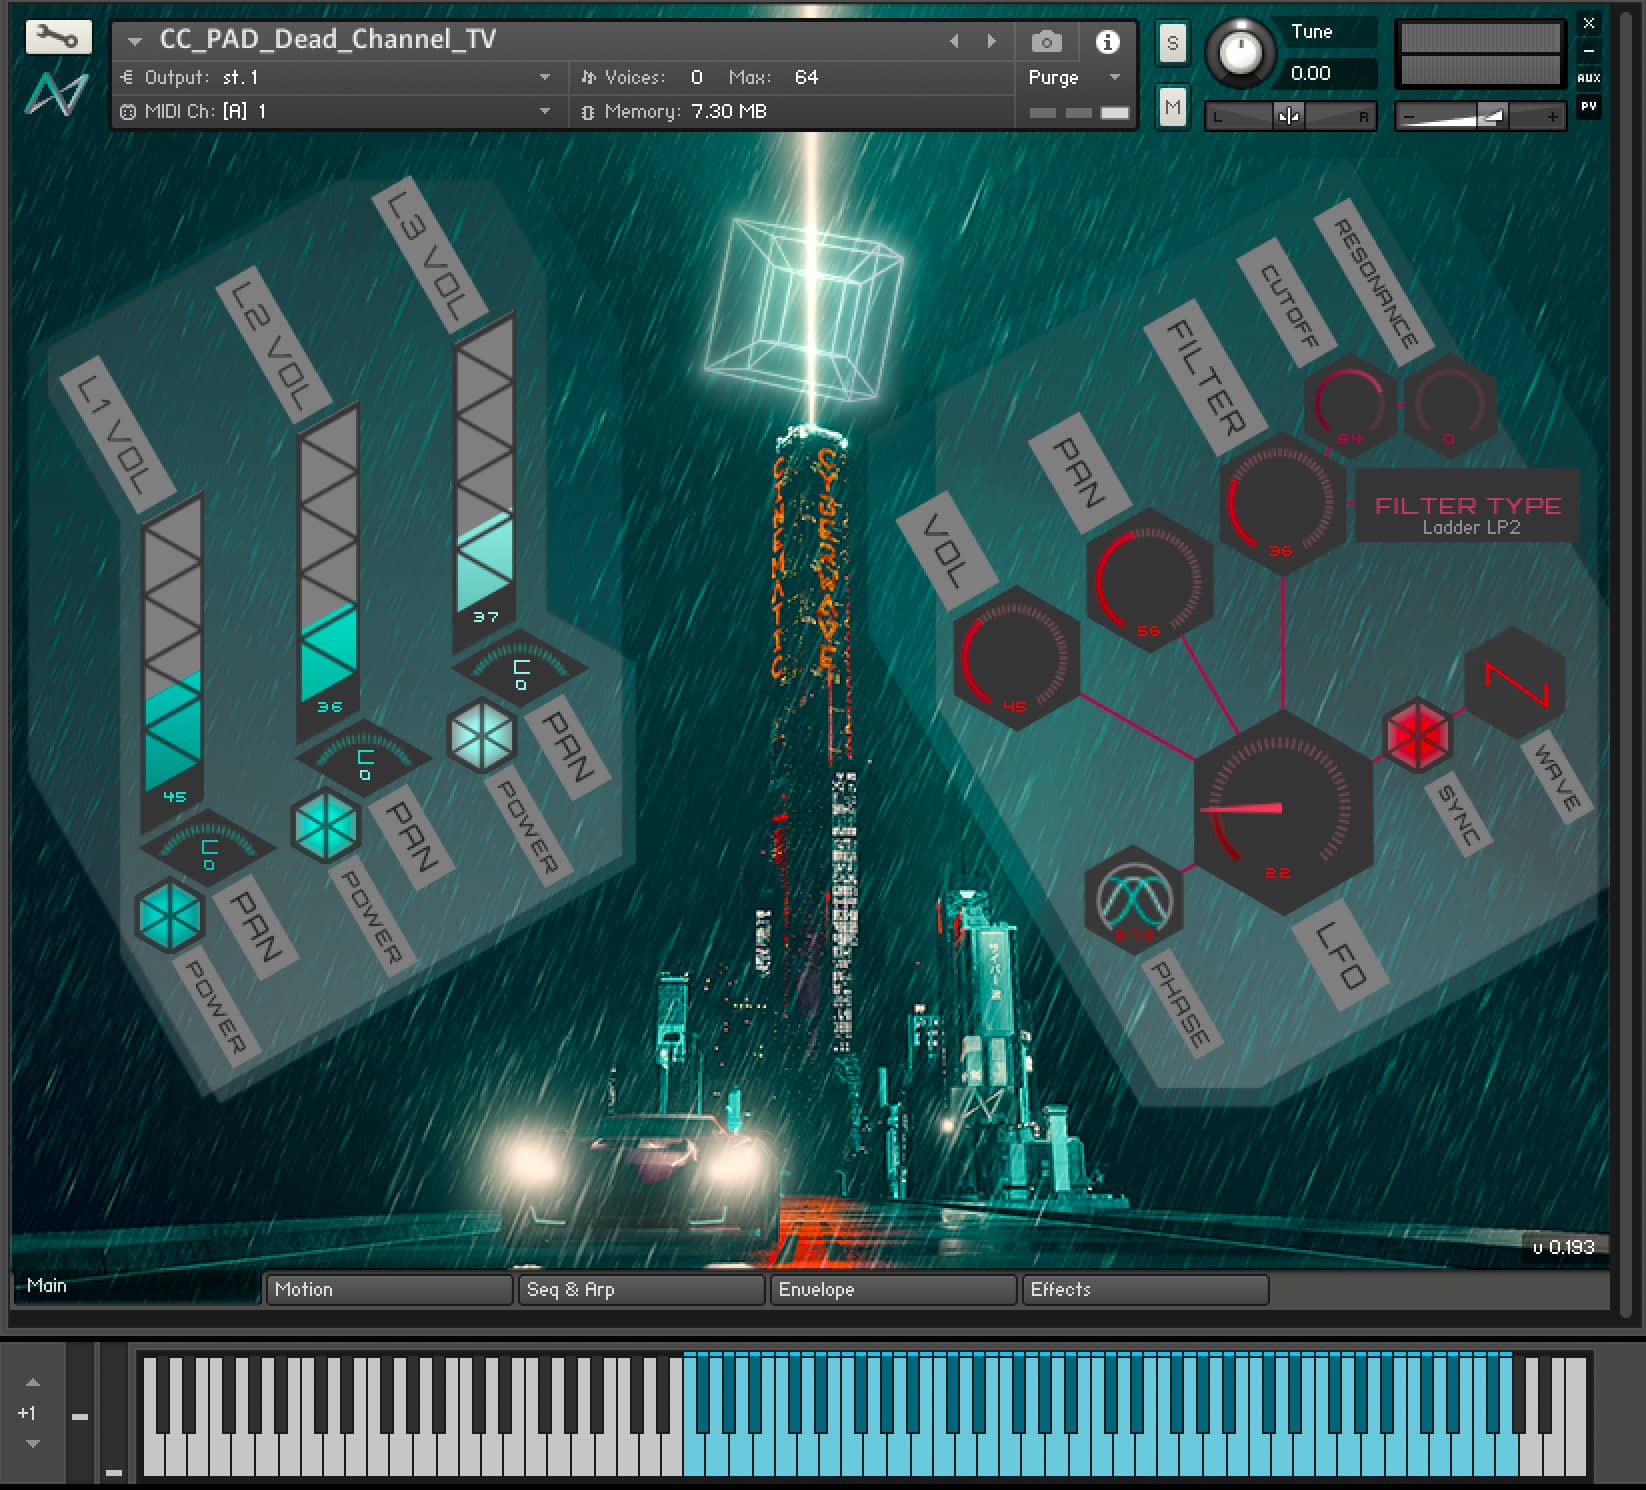Click the LFO phase waveform icon
Image resolution: width=1646 pixels, height=1490 pixels.
[1134, 899]
